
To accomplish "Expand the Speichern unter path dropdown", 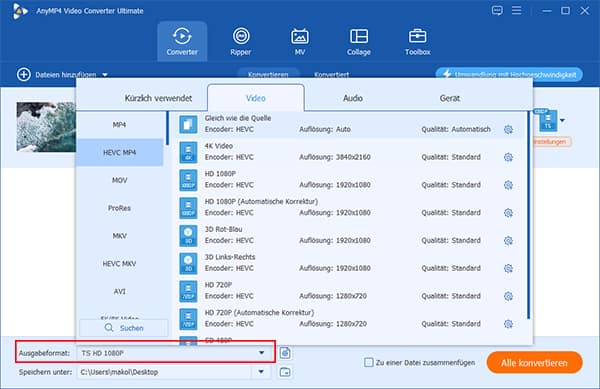I will 261,372.
